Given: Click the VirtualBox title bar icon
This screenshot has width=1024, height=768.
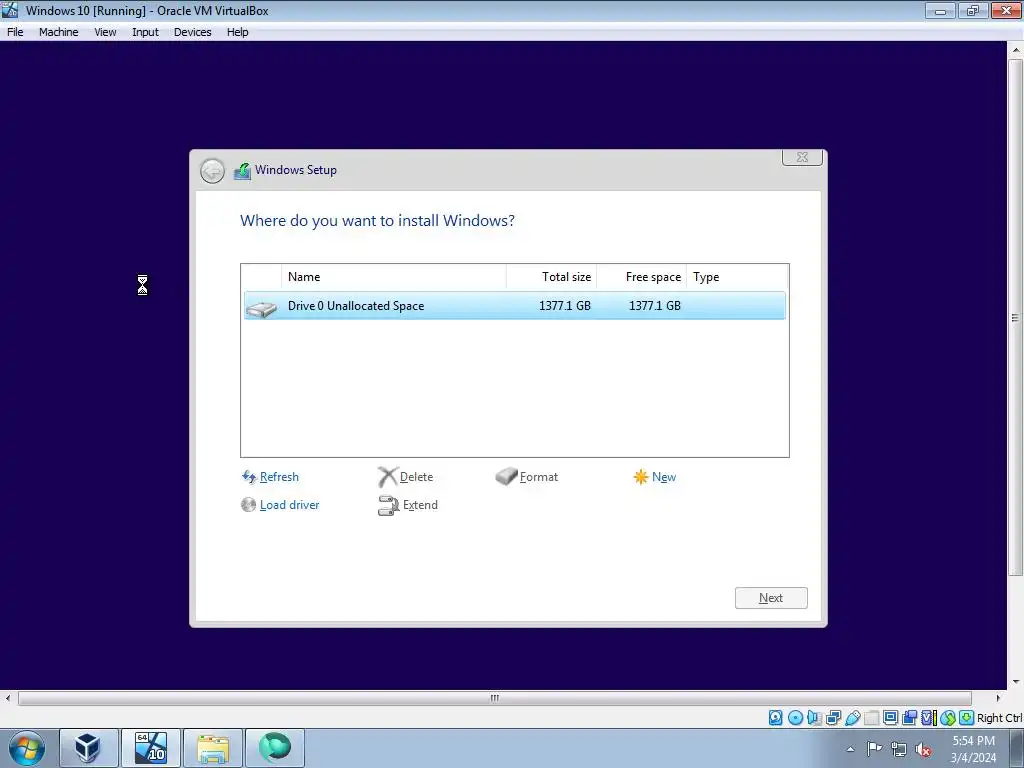Looking at the screenshot, I should (10, 10).
